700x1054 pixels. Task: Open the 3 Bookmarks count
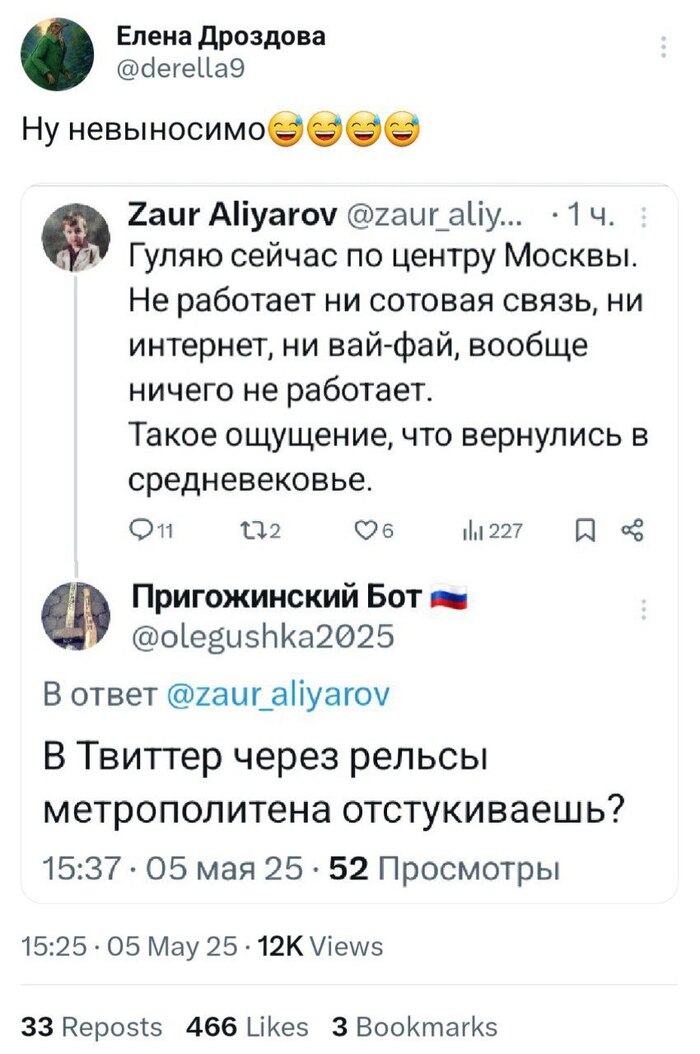point(413,1026)
